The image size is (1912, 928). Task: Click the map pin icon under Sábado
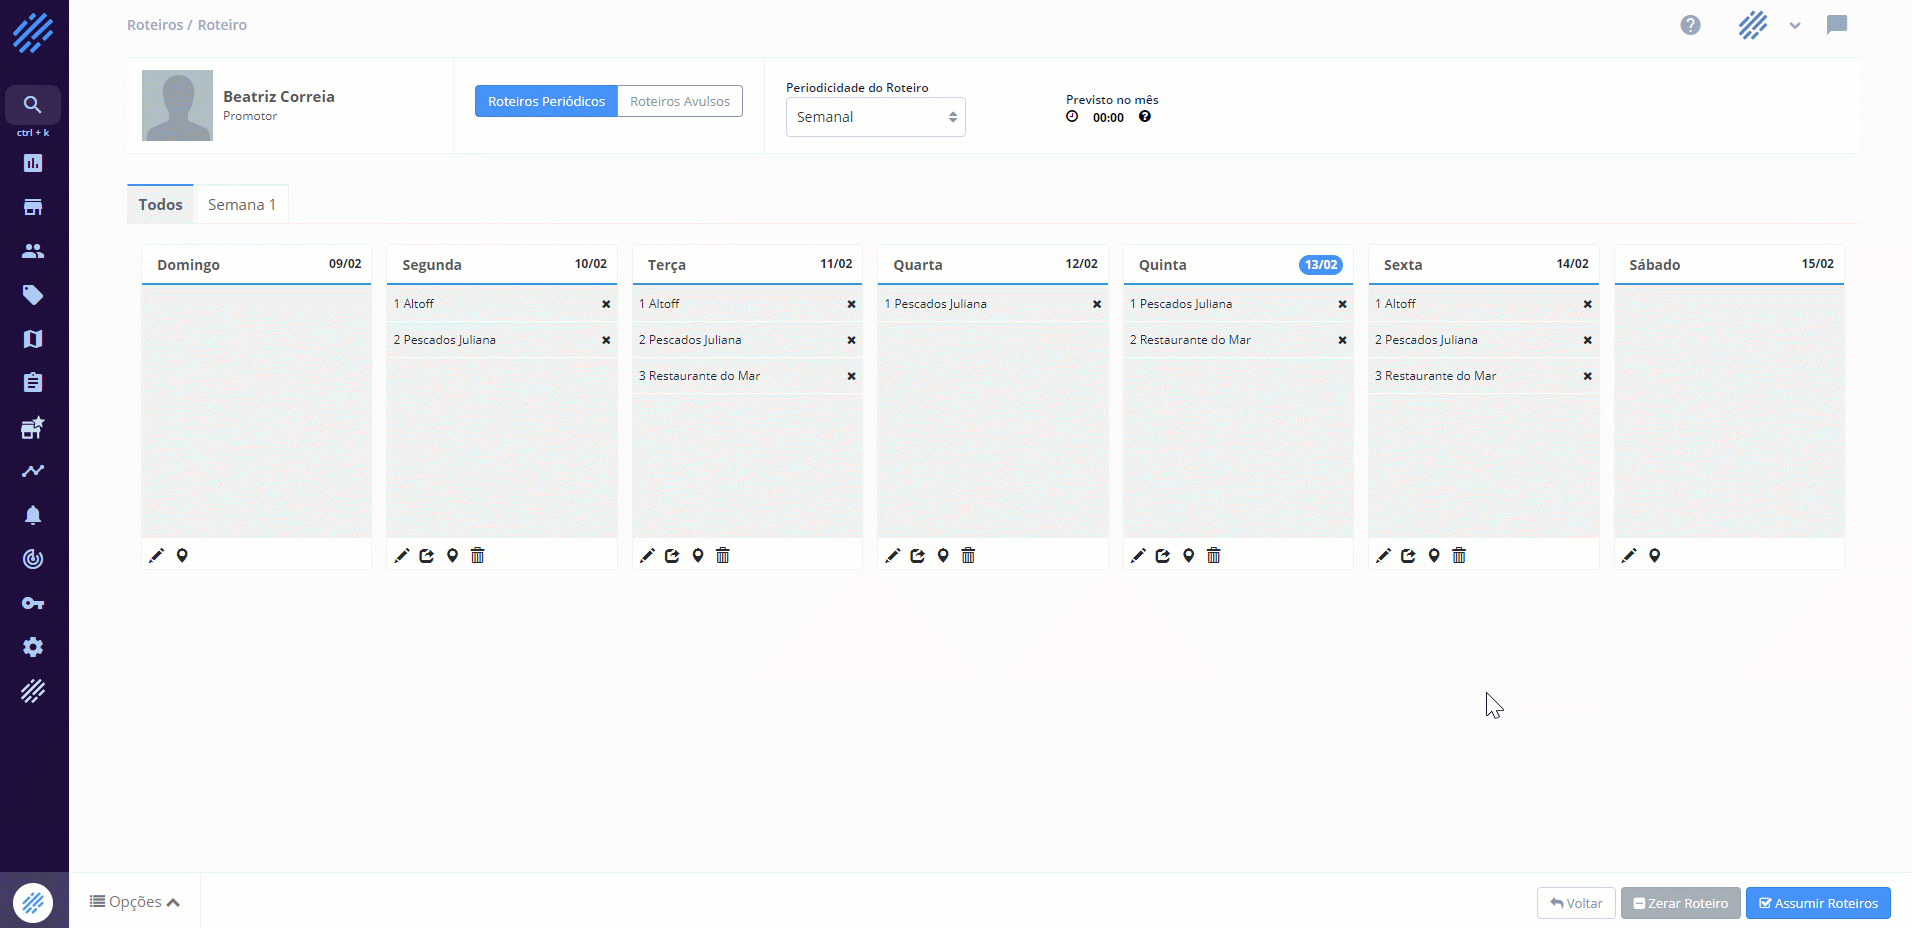1655,556
